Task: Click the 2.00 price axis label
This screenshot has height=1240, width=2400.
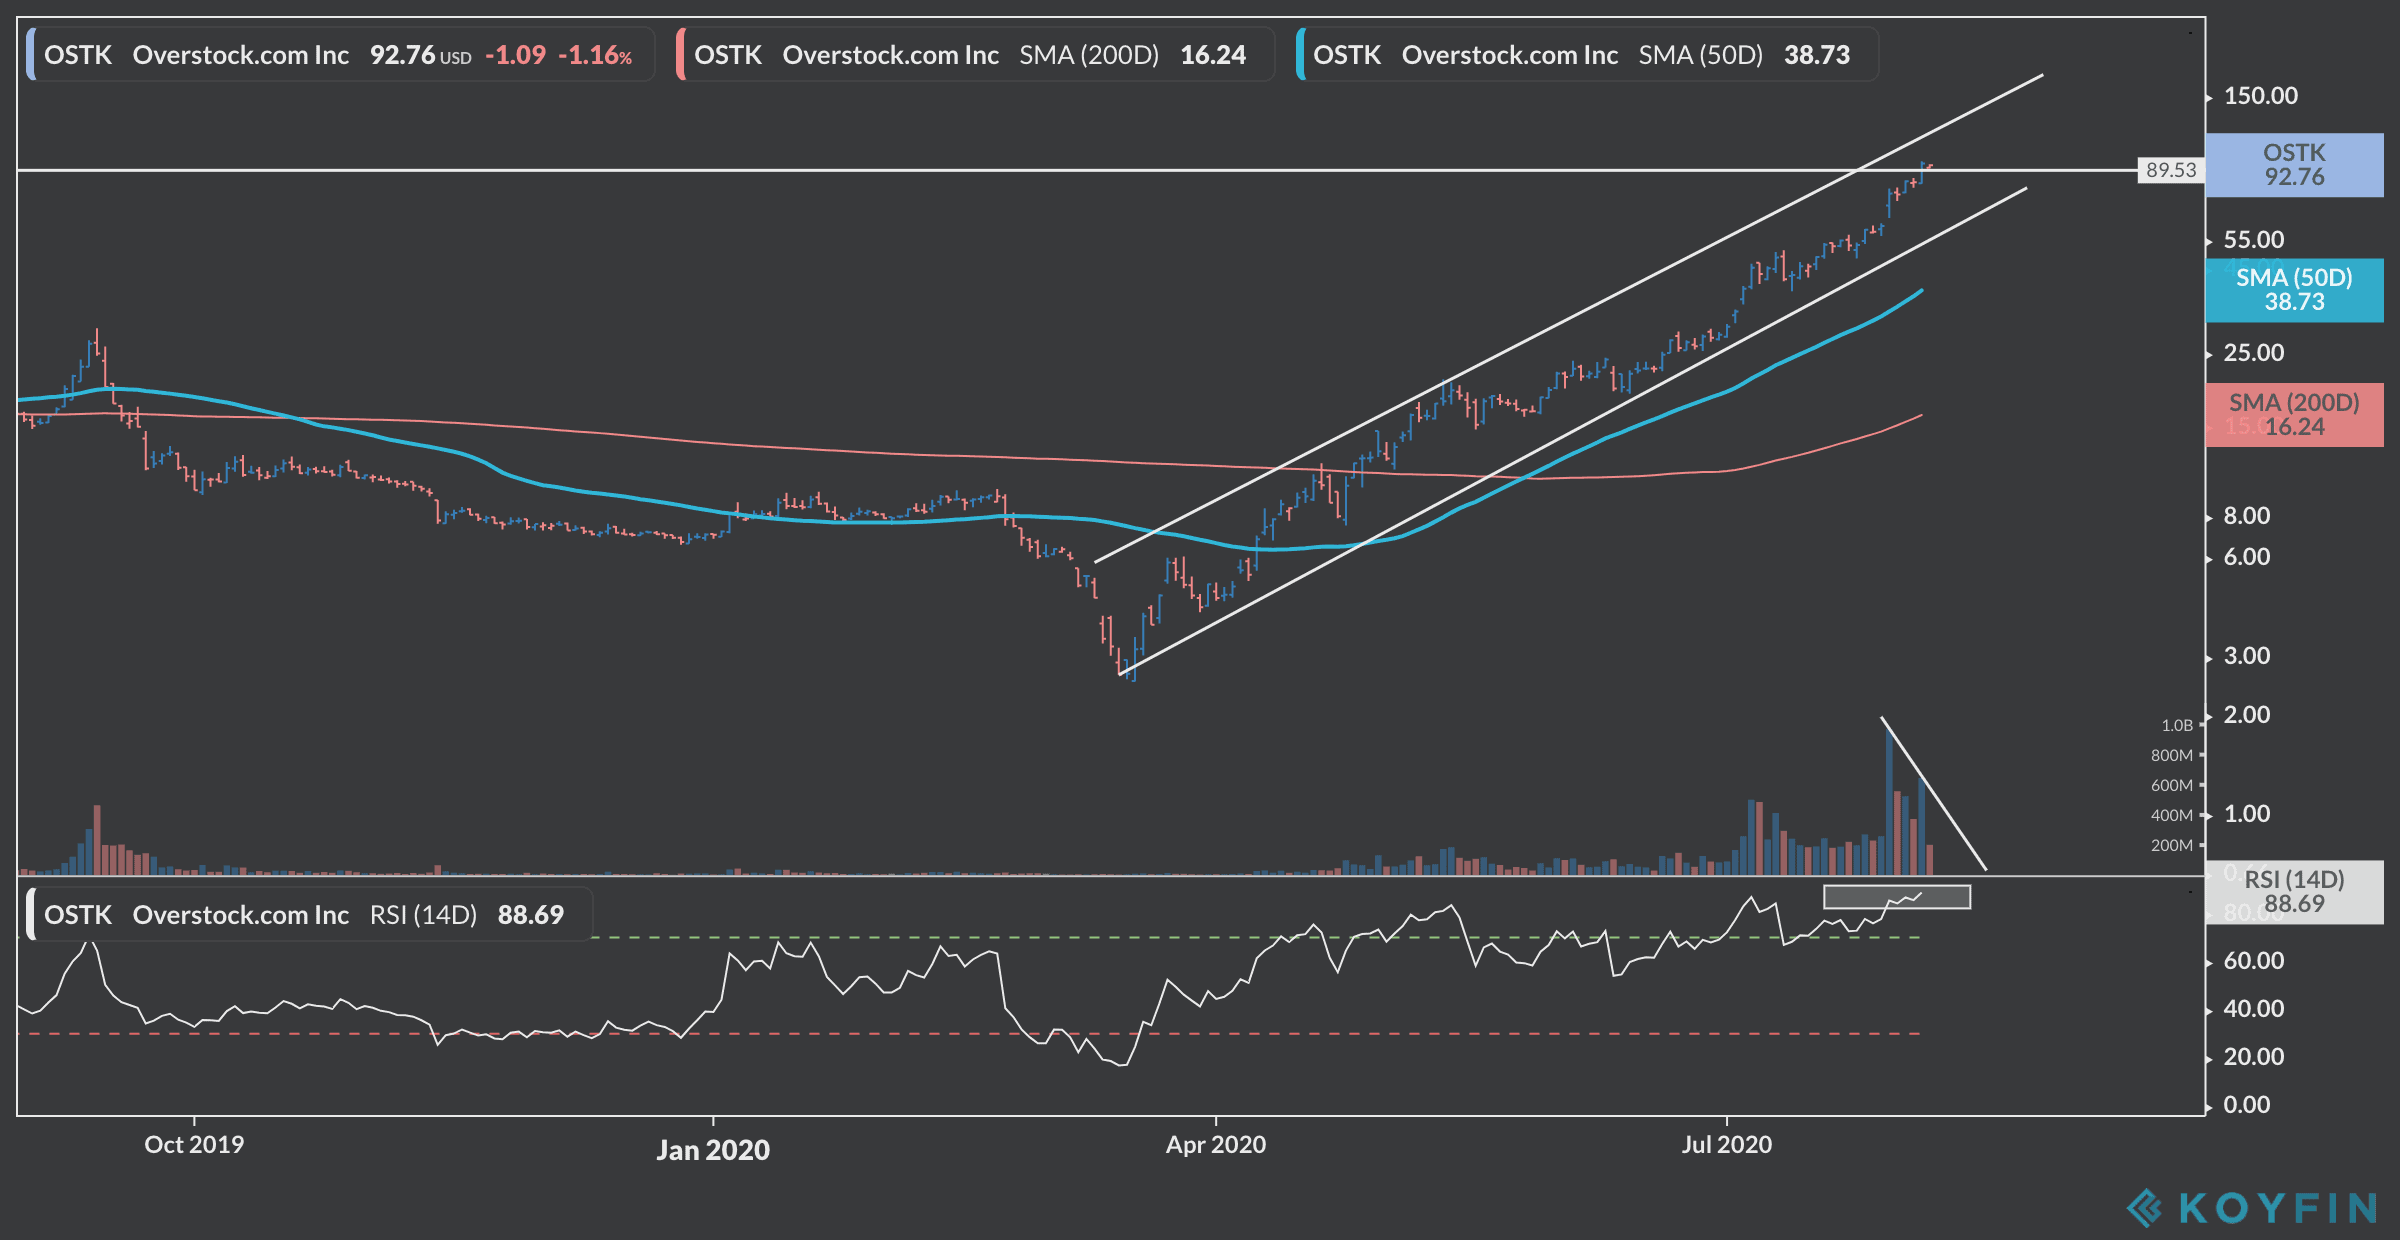Action: point(2246,715)
